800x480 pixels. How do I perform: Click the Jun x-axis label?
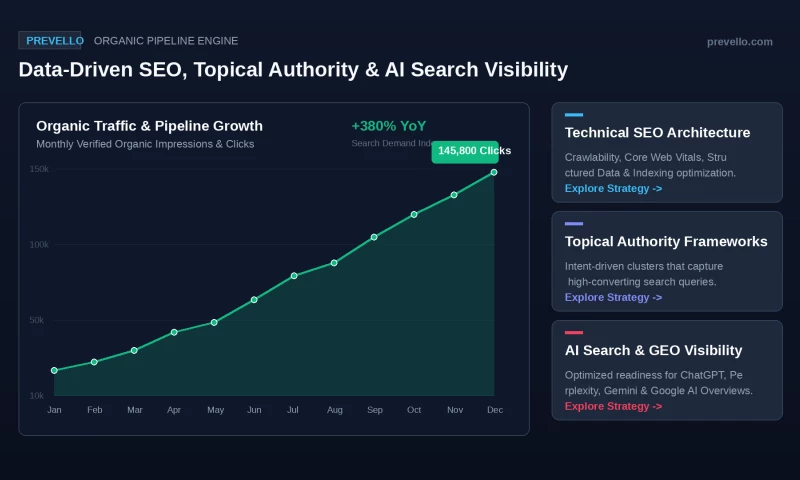coord(254,410)
